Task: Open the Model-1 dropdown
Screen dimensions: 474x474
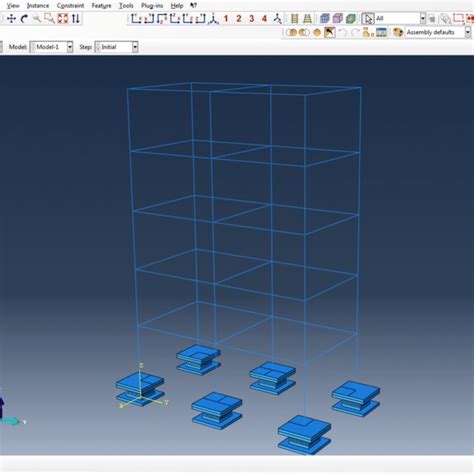Action: click(51, 47)
